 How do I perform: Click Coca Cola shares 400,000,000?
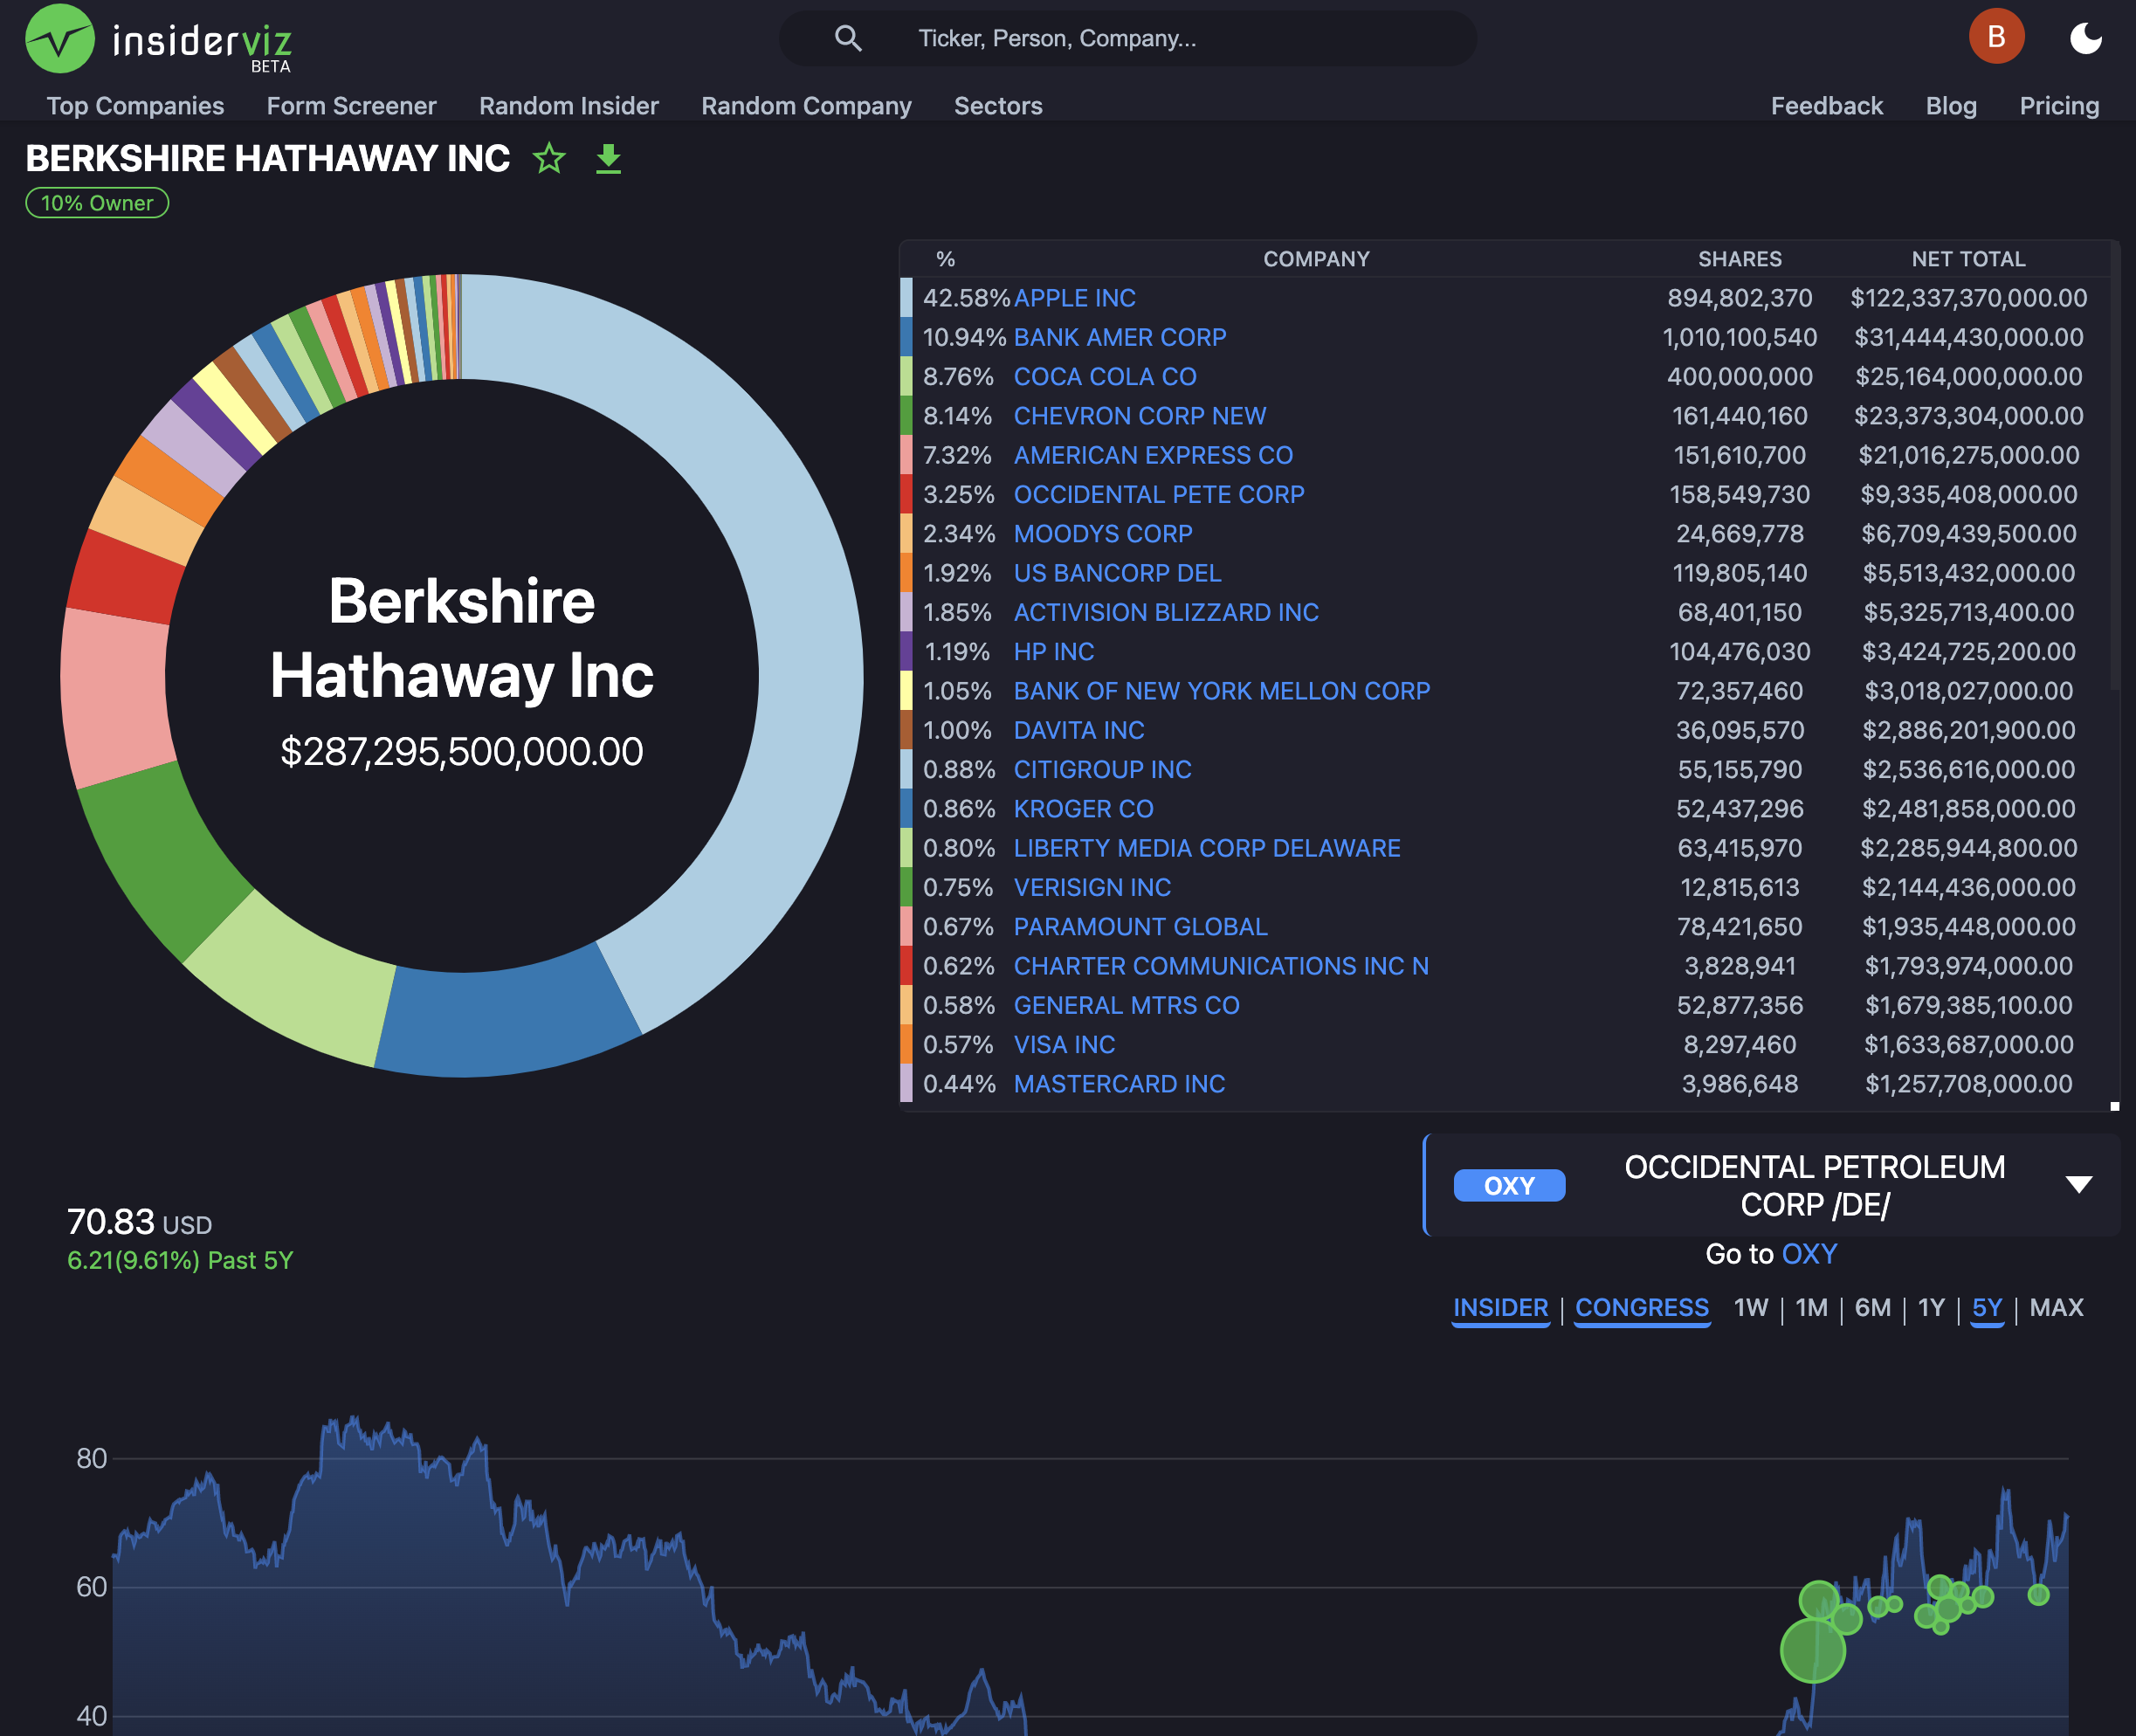click(1739, 377)
